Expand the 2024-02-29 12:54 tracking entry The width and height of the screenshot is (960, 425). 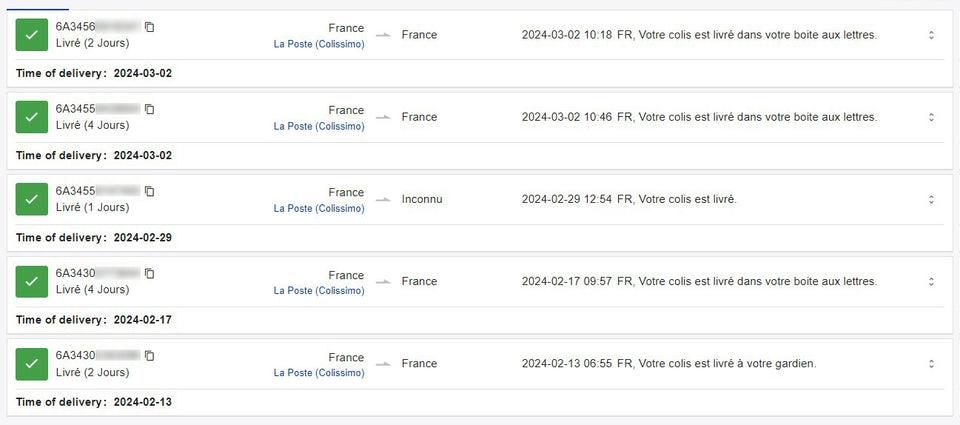pyautogui.click(x=931, y=199)
